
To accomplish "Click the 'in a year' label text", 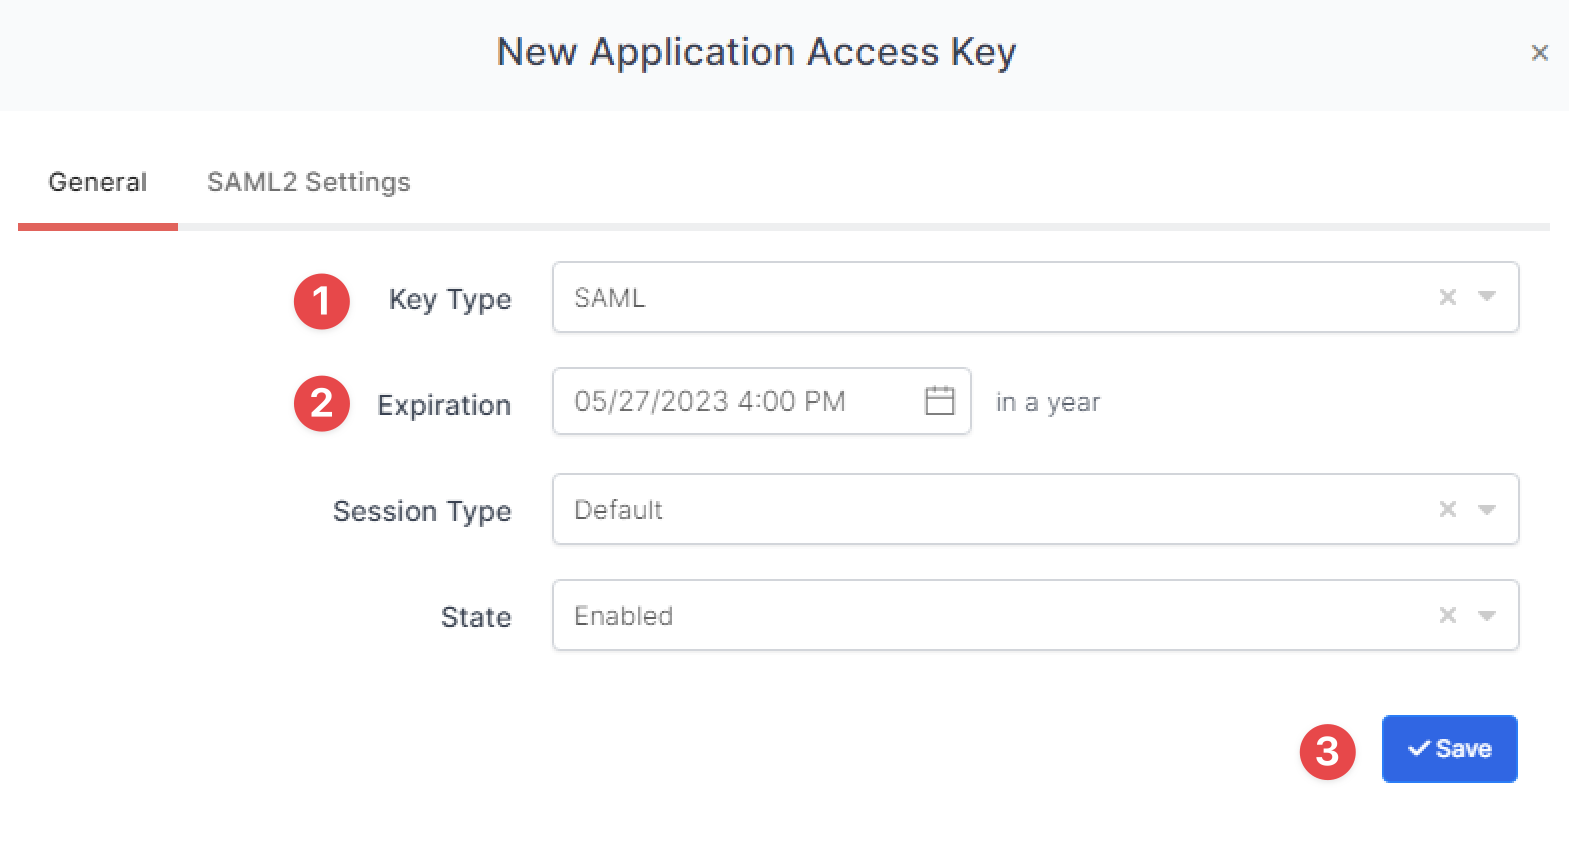I will point(1047,401).
